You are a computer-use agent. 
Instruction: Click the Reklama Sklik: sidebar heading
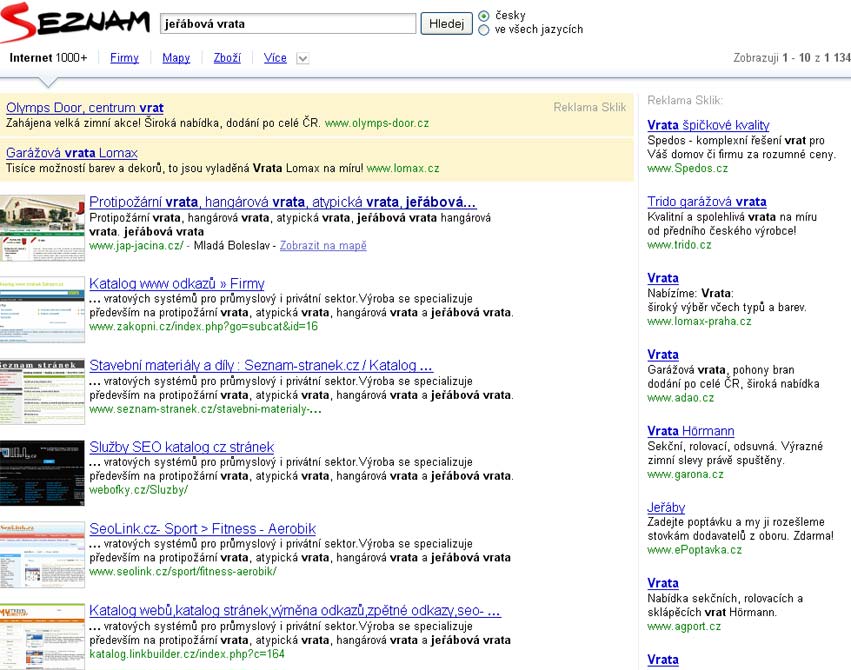click(x=685, y=100)
